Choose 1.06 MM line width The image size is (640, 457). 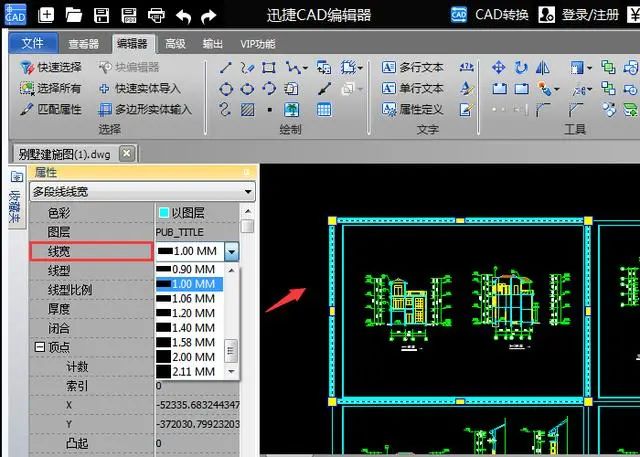click(189, 299)
